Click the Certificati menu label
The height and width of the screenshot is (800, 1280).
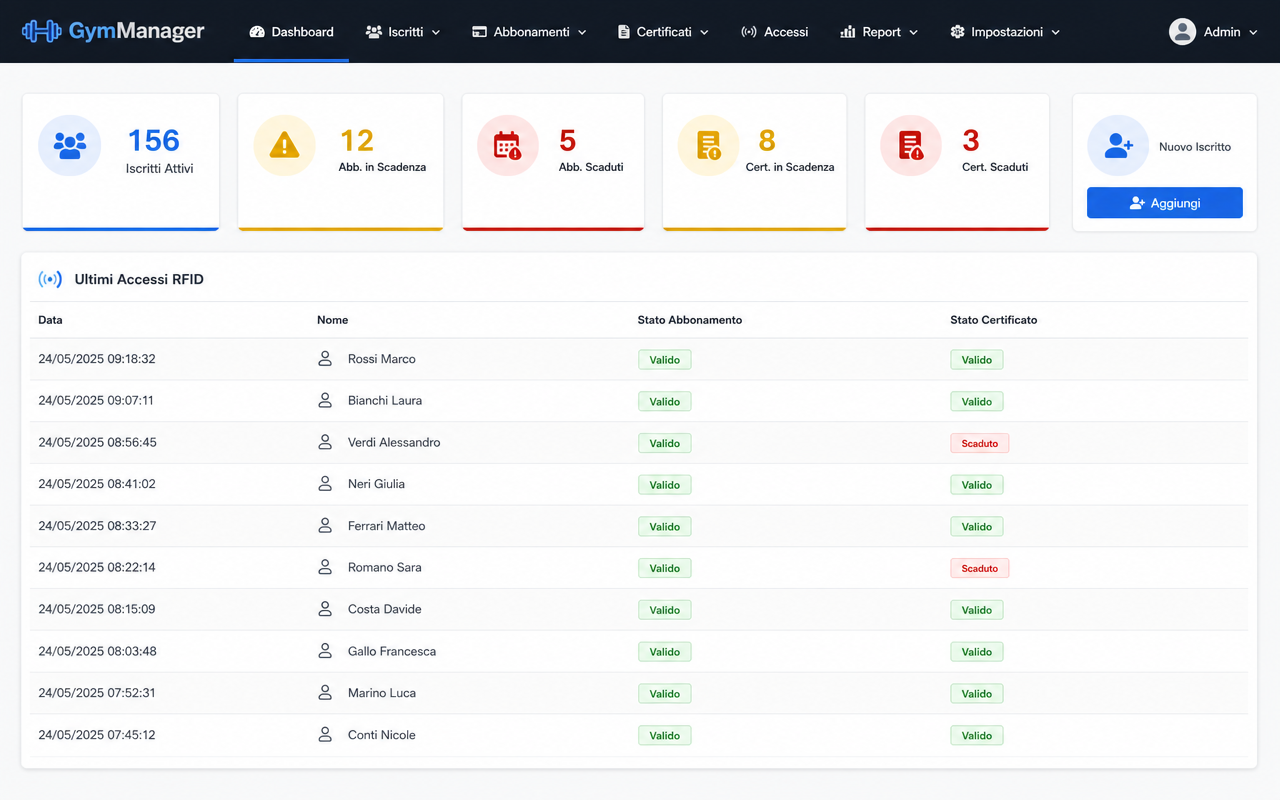[x=664, y=32]
